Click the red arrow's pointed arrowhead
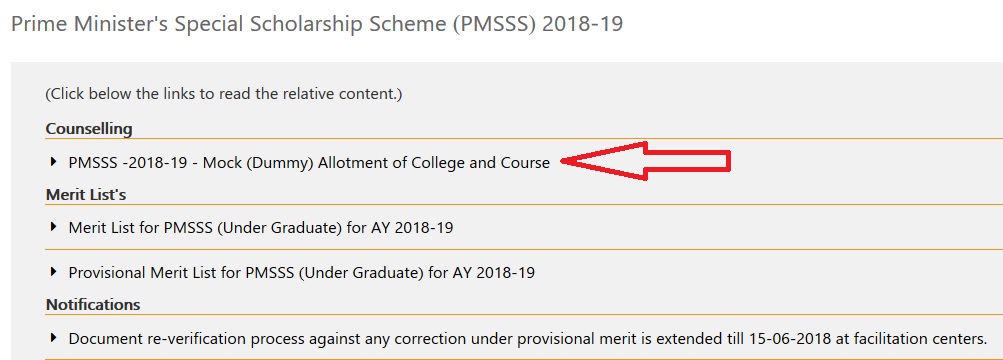1003x360 pixels. 604,161
